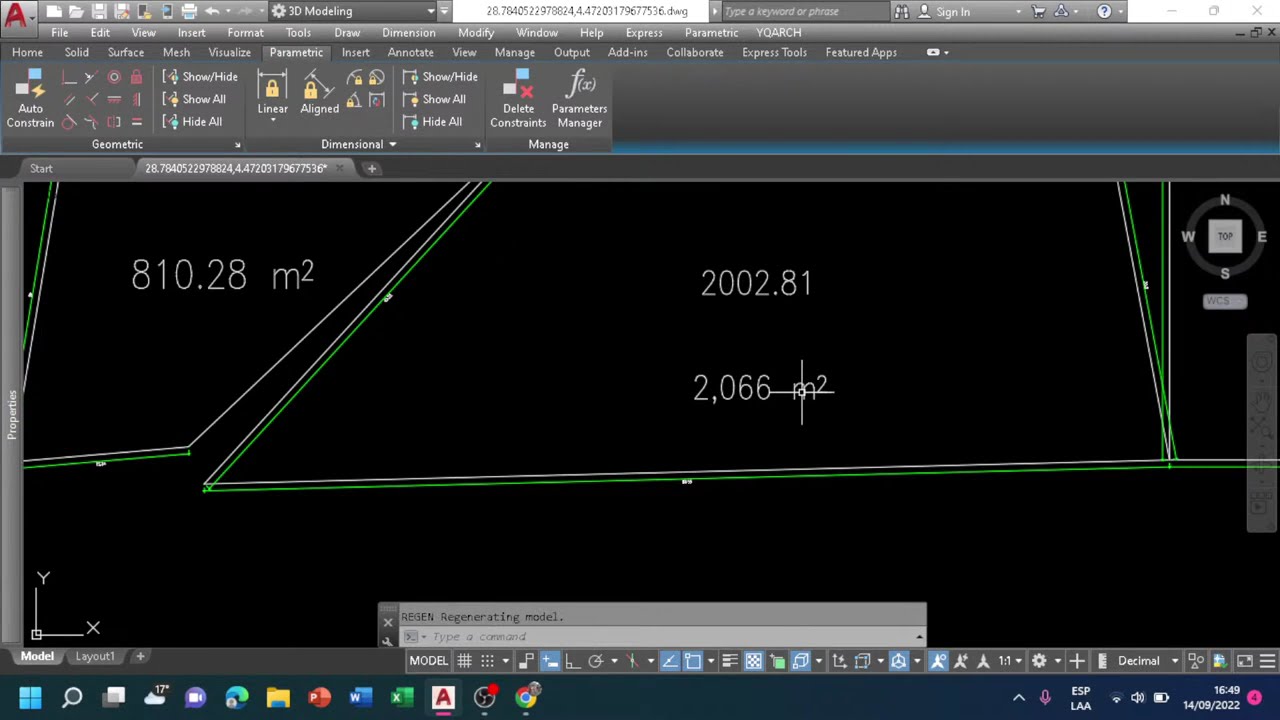Click the status bar workspace gear icon
This screenshot has width=1280, height=720.
(x=1039, y=661)
